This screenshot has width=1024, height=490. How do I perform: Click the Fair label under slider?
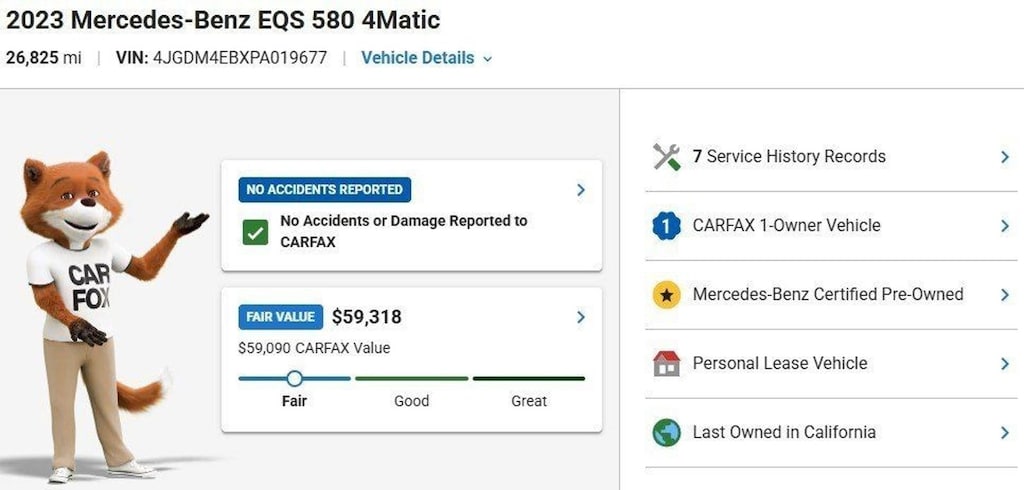click(x=295, y=400)
